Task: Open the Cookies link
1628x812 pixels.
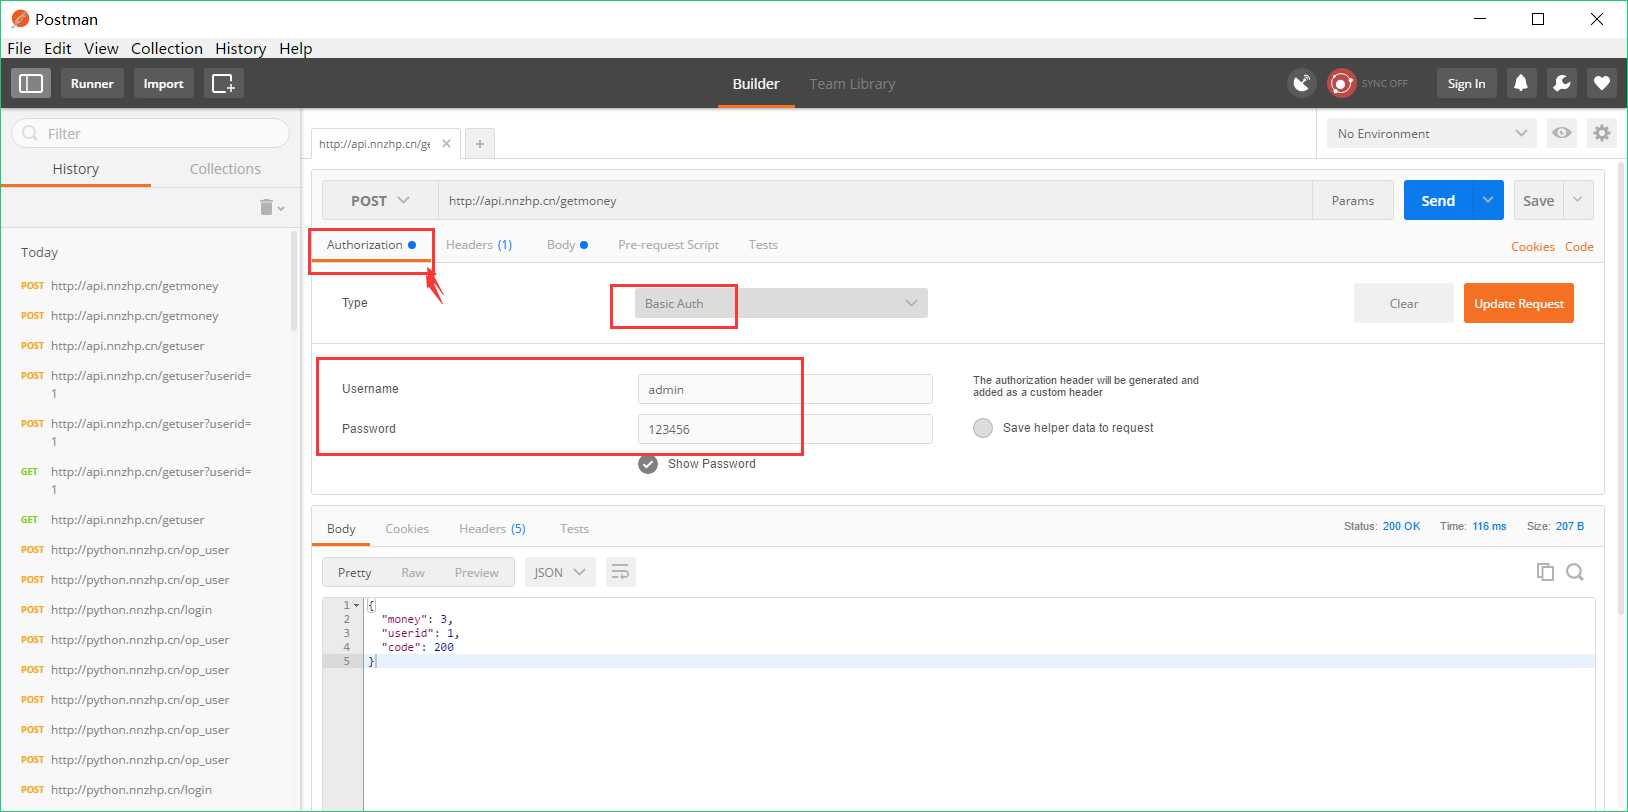Action: (x=1533, y=247)
